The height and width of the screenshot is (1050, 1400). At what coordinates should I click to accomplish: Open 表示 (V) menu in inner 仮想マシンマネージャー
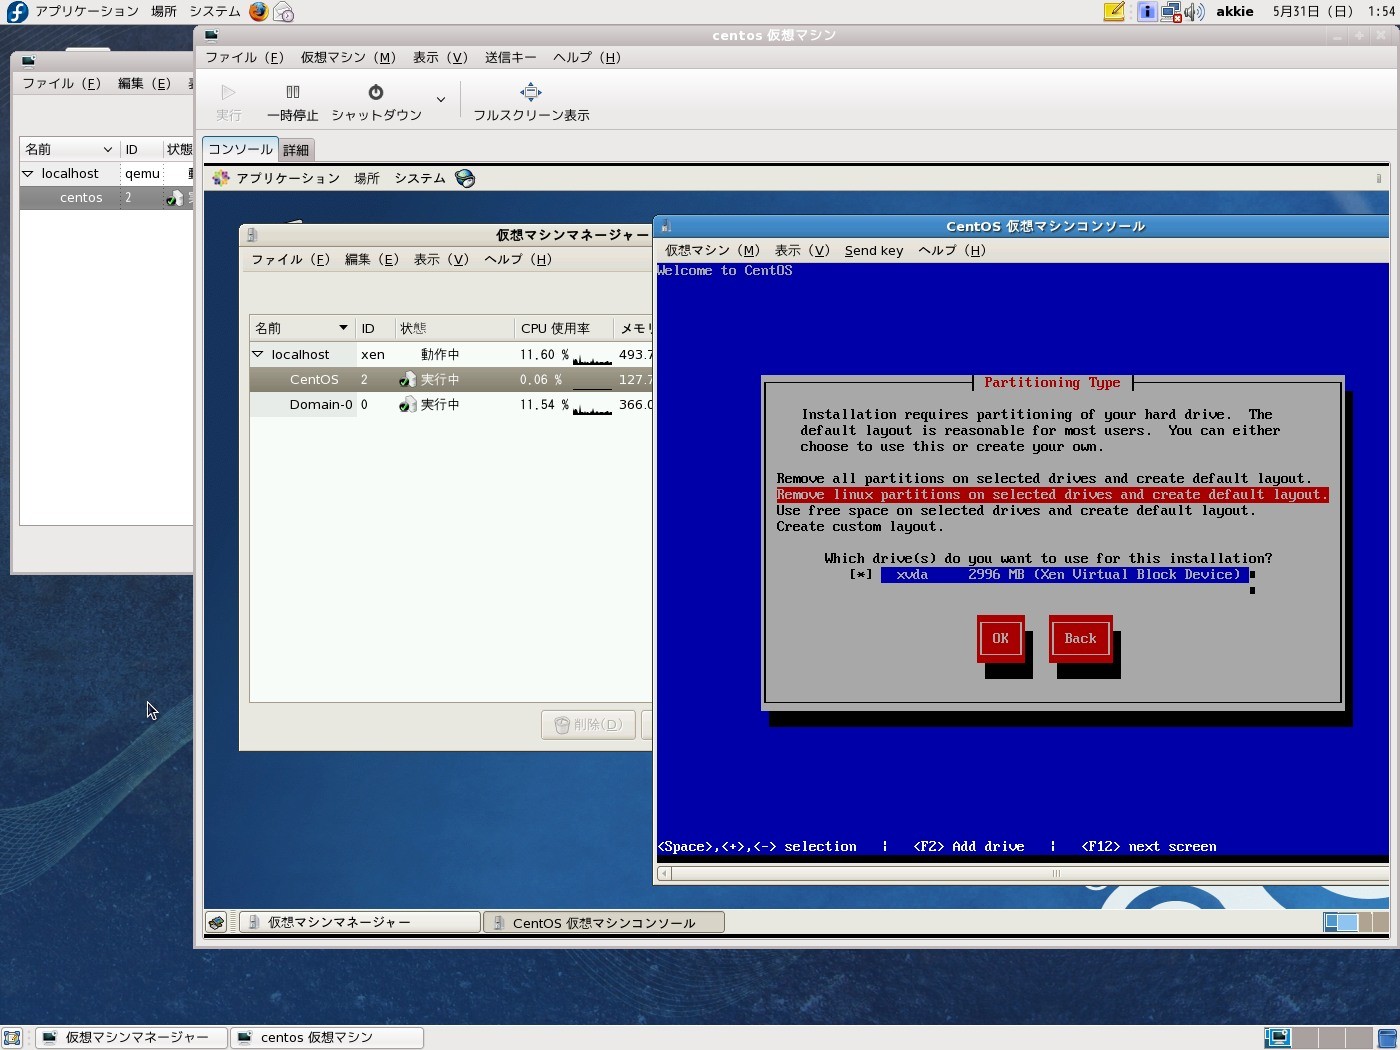(x=441, y=259)
